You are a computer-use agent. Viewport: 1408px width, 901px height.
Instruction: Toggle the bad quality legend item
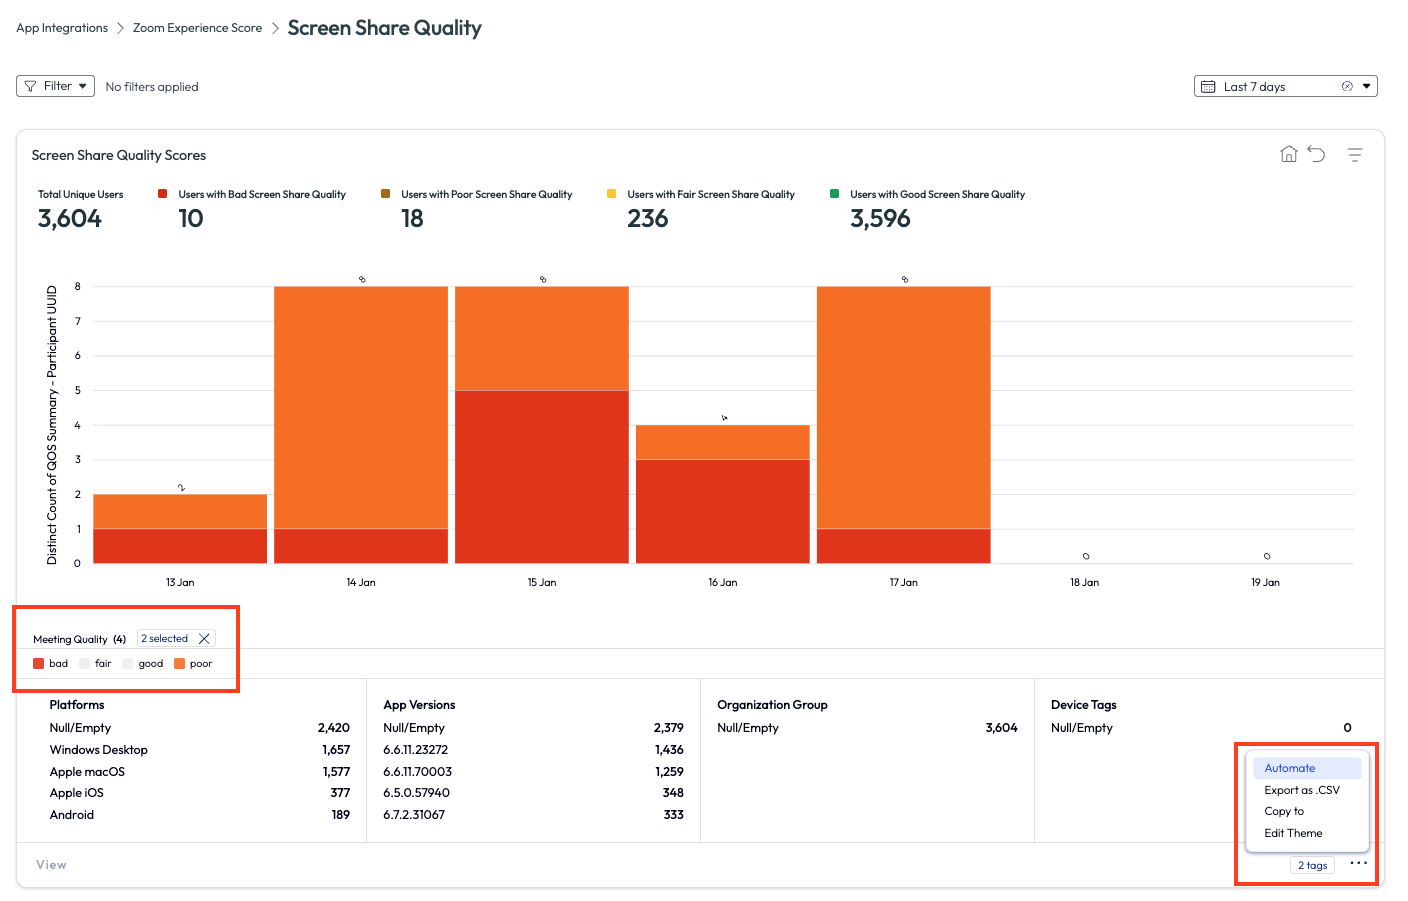coord(51,664)
